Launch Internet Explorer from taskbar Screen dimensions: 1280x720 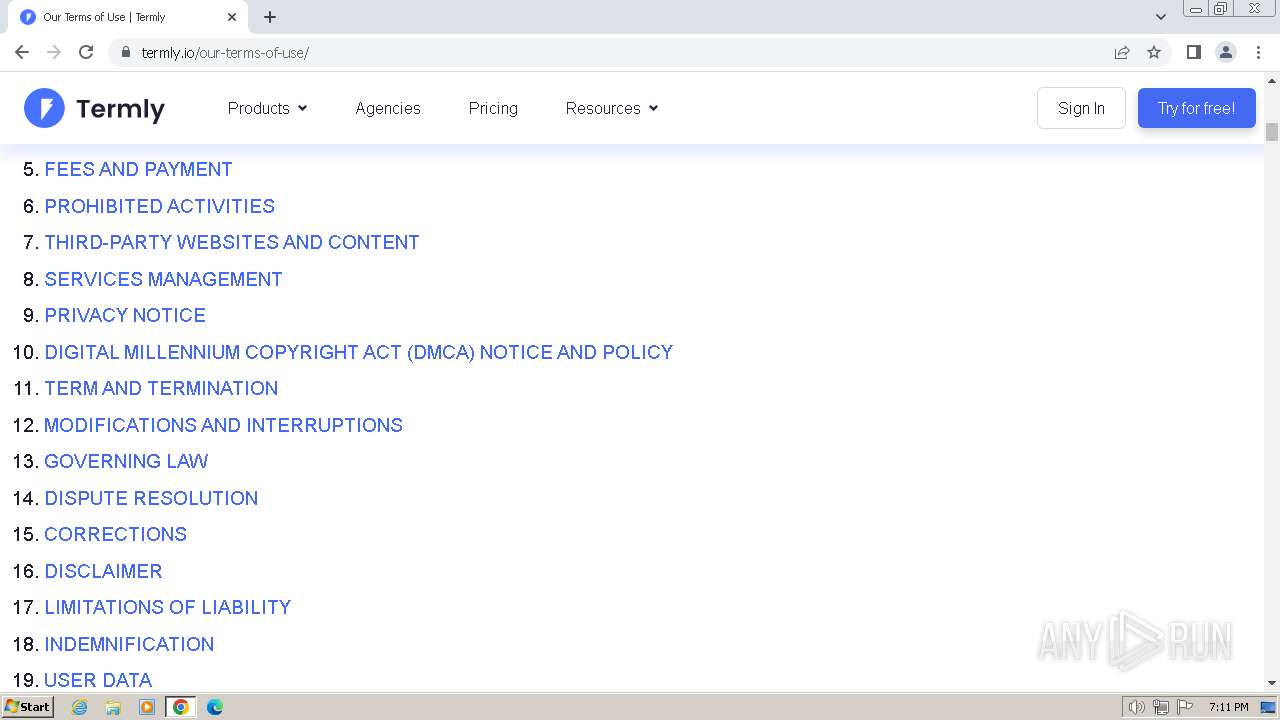coord(79,707)
